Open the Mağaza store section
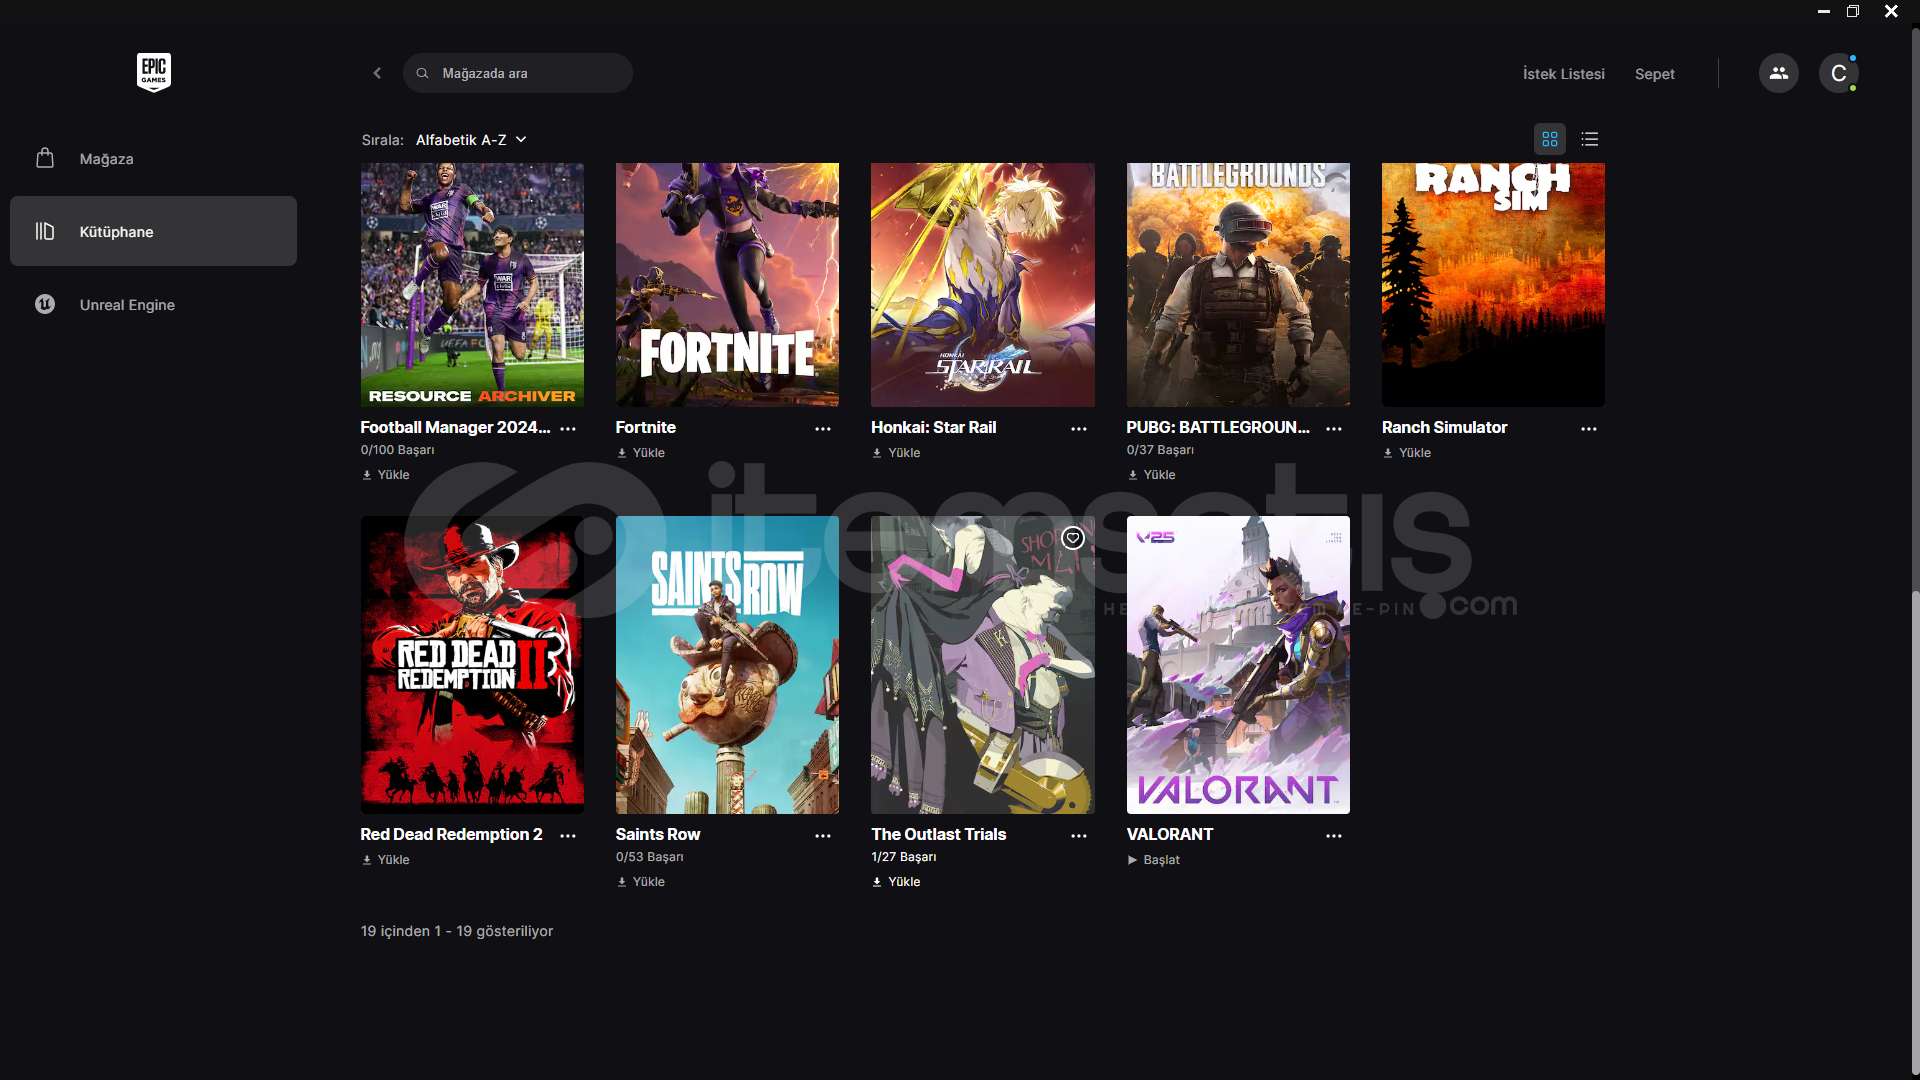 click(153, 159)
